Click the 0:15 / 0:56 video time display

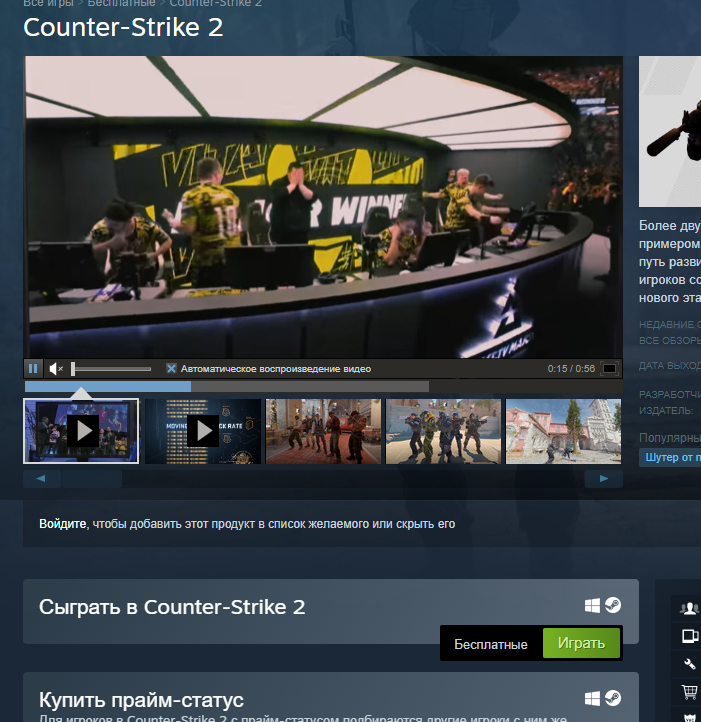pos(571,369)
